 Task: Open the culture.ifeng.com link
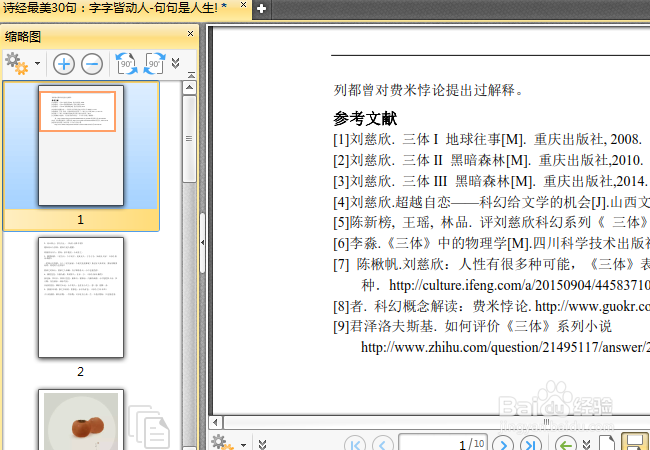tap(519, 285)
